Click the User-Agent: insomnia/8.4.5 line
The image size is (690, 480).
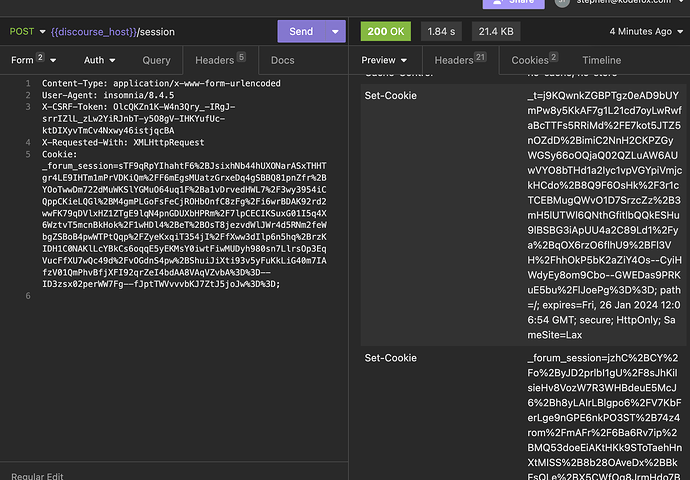(108, 95)
